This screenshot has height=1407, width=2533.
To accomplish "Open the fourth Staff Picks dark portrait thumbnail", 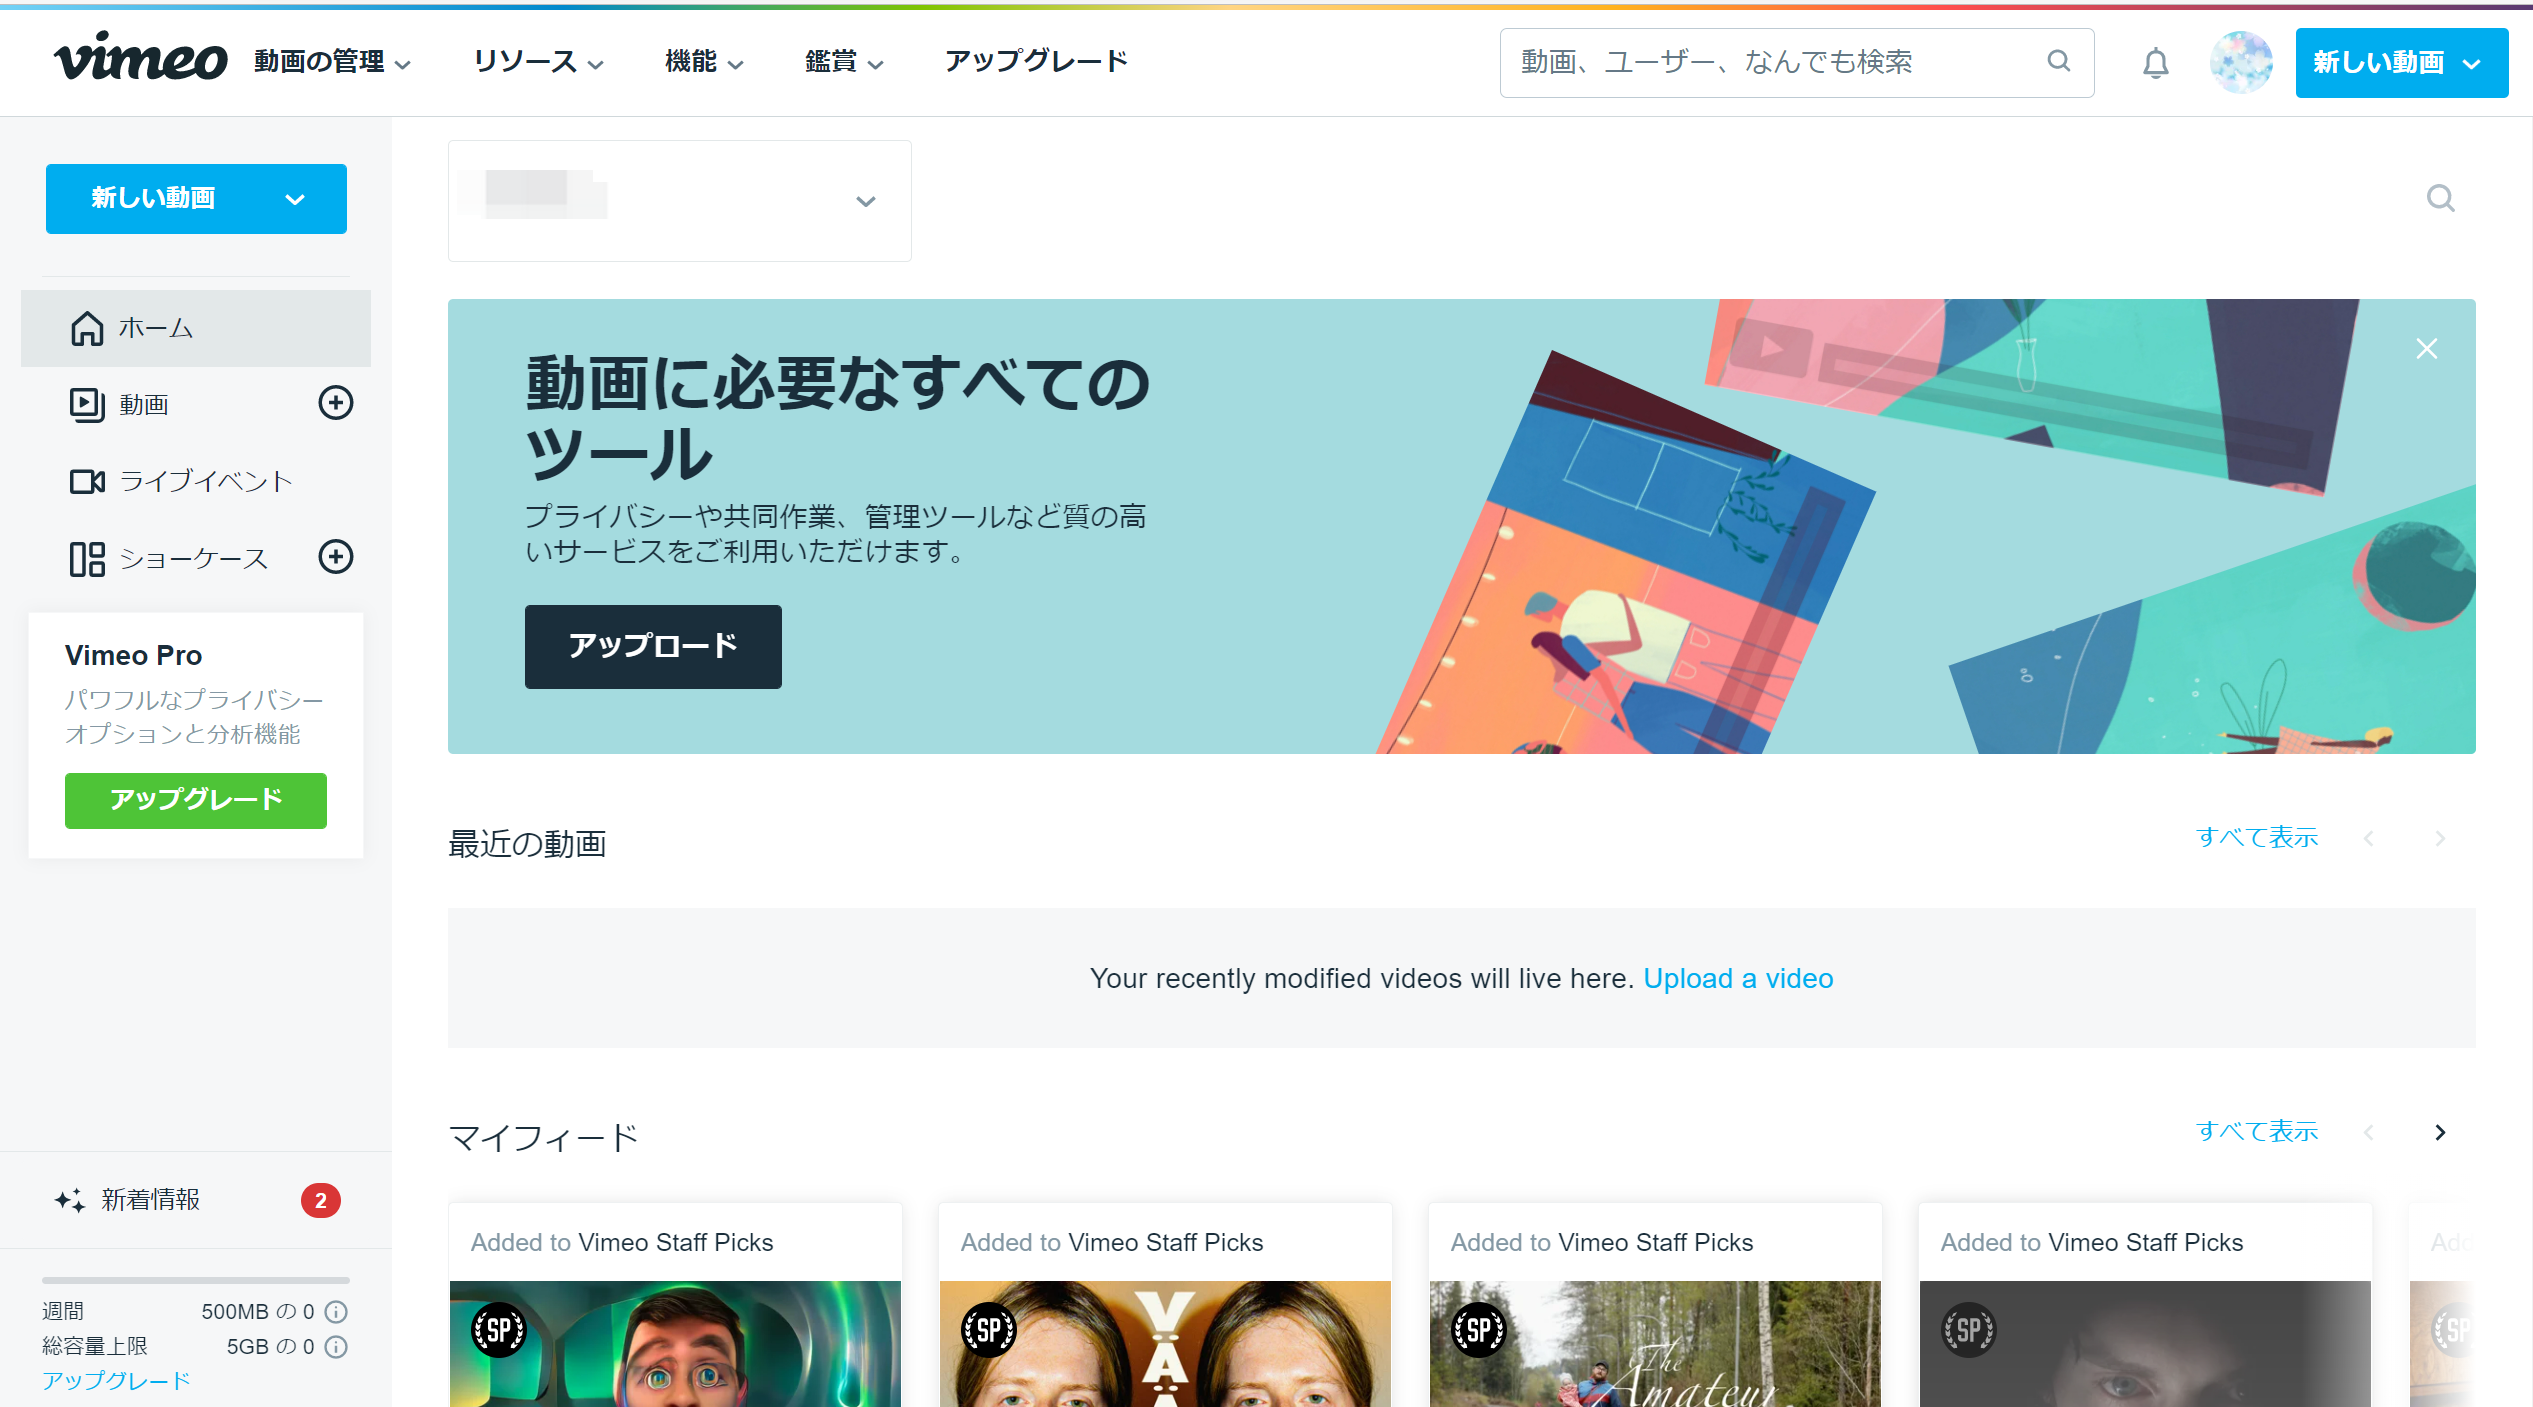I will tap(2145, 1344).
